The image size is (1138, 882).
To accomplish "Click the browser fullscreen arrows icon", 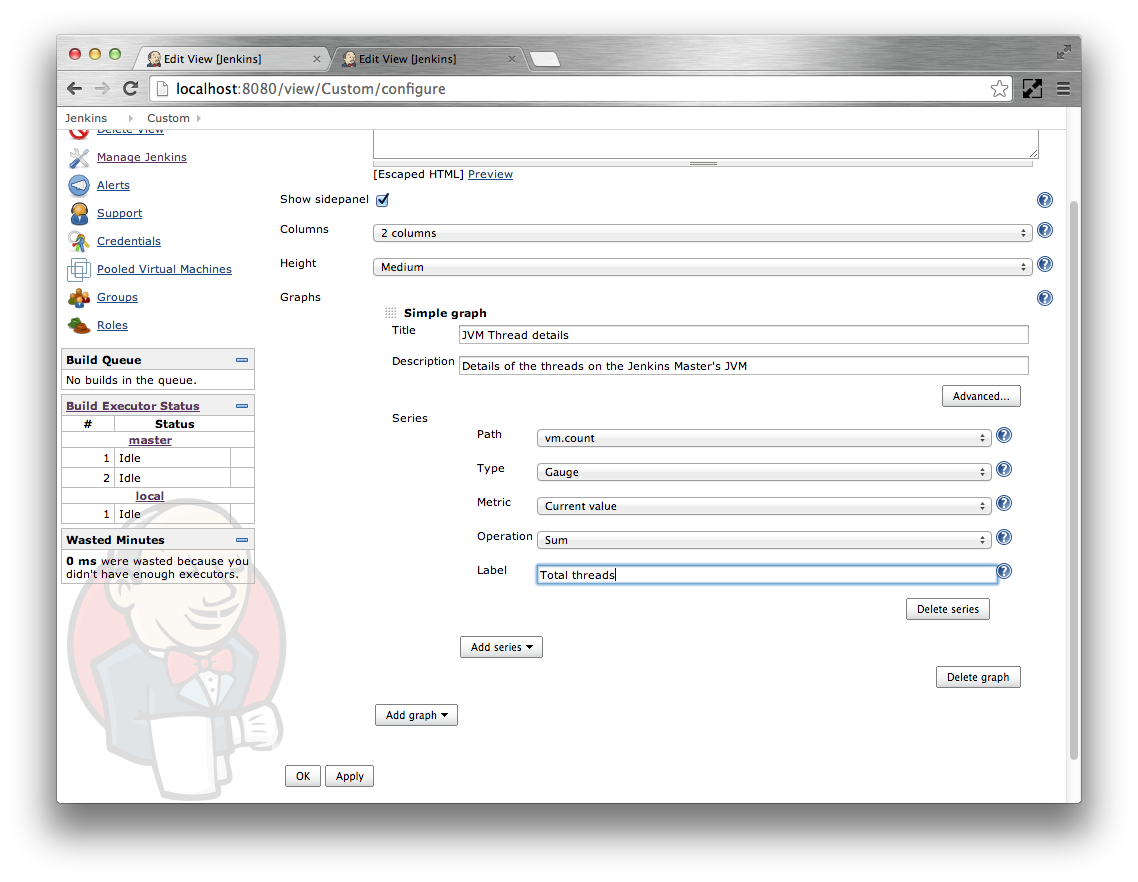I will coord(1063,52).
